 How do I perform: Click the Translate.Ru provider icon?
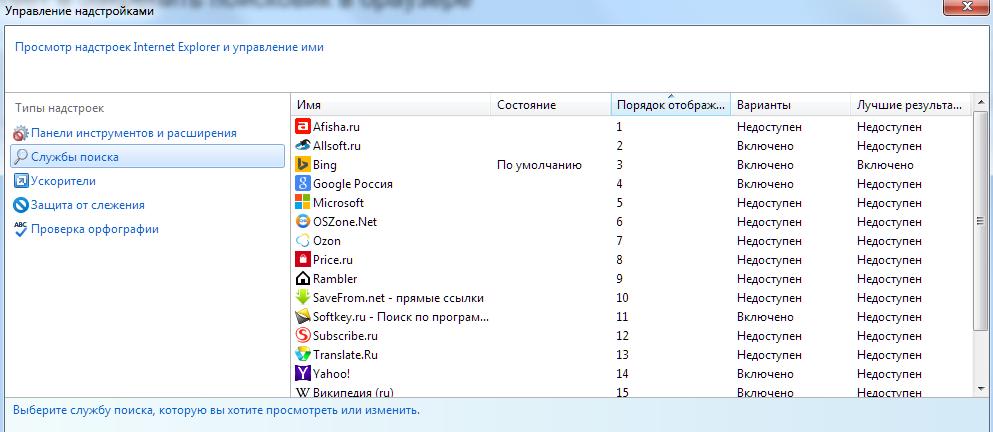tap(303, 355)
